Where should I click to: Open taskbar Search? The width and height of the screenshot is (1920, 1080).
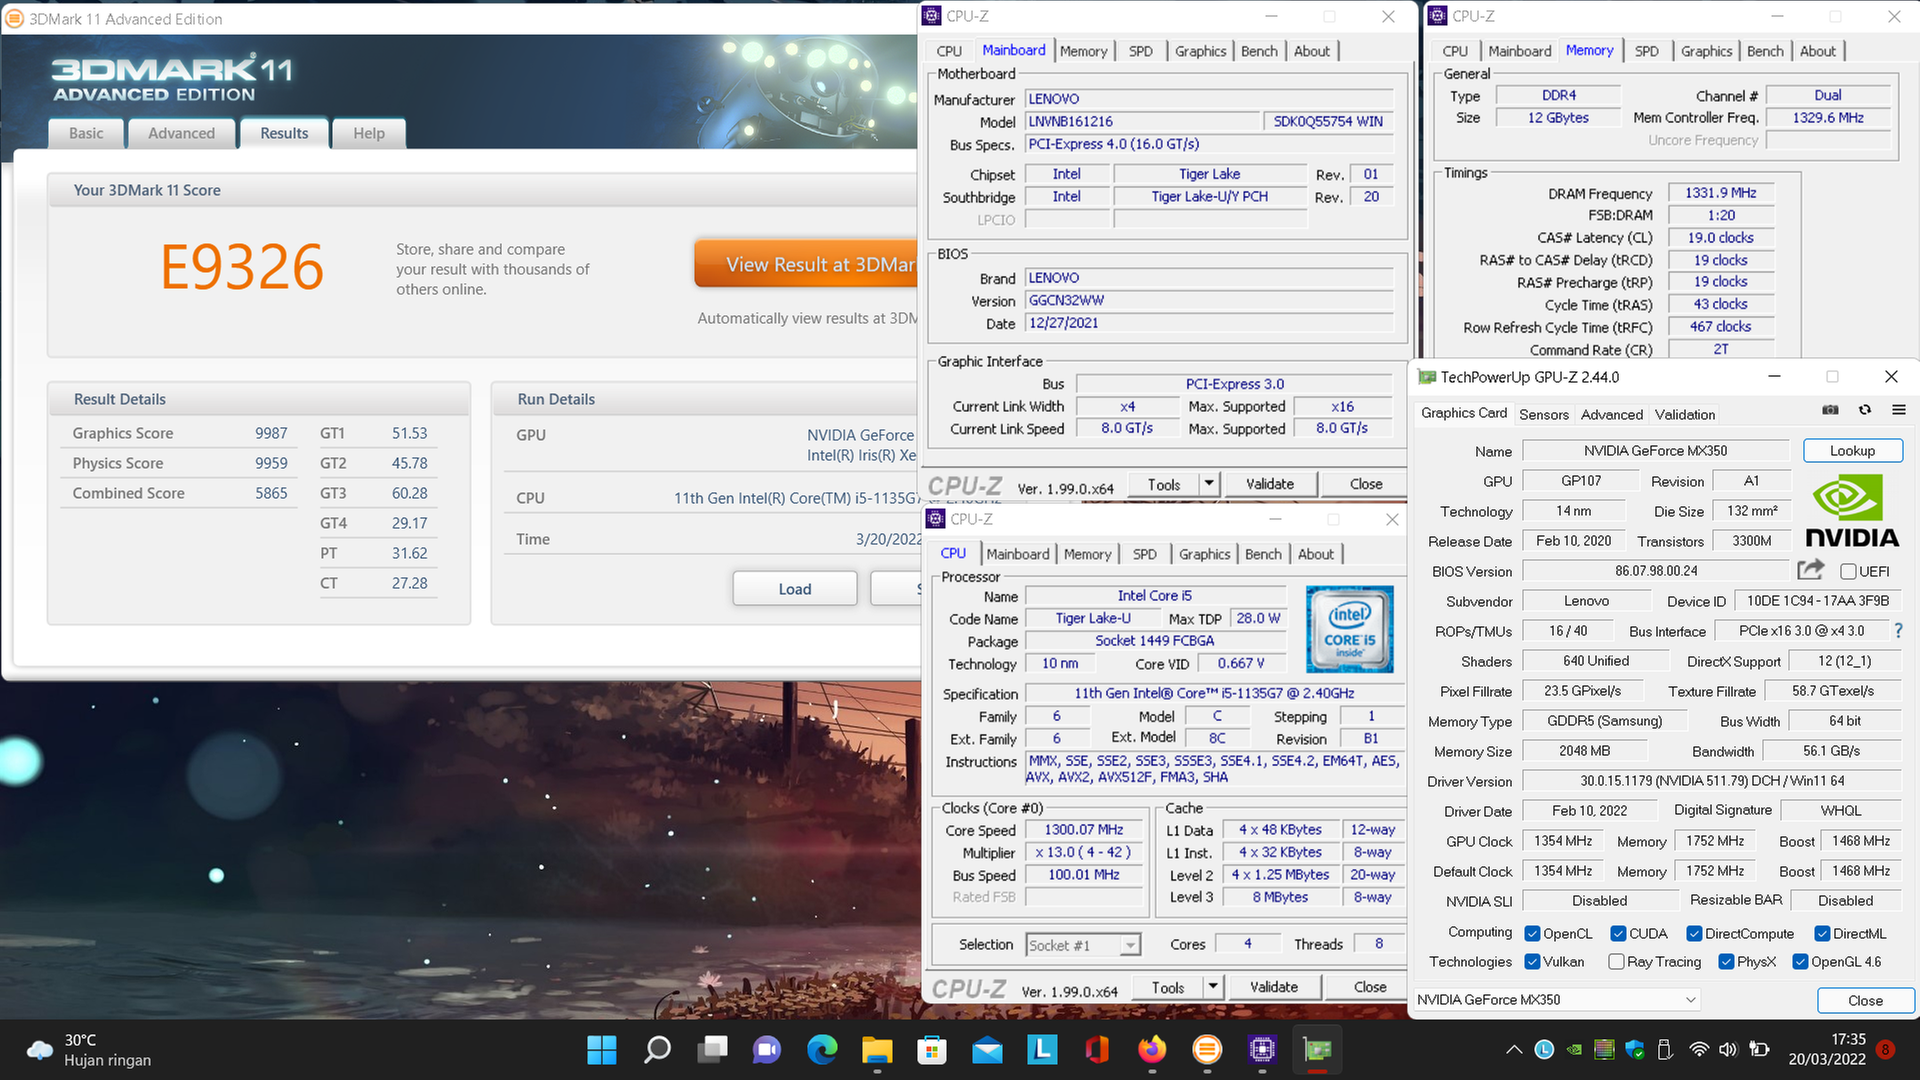click(657, 1049)
